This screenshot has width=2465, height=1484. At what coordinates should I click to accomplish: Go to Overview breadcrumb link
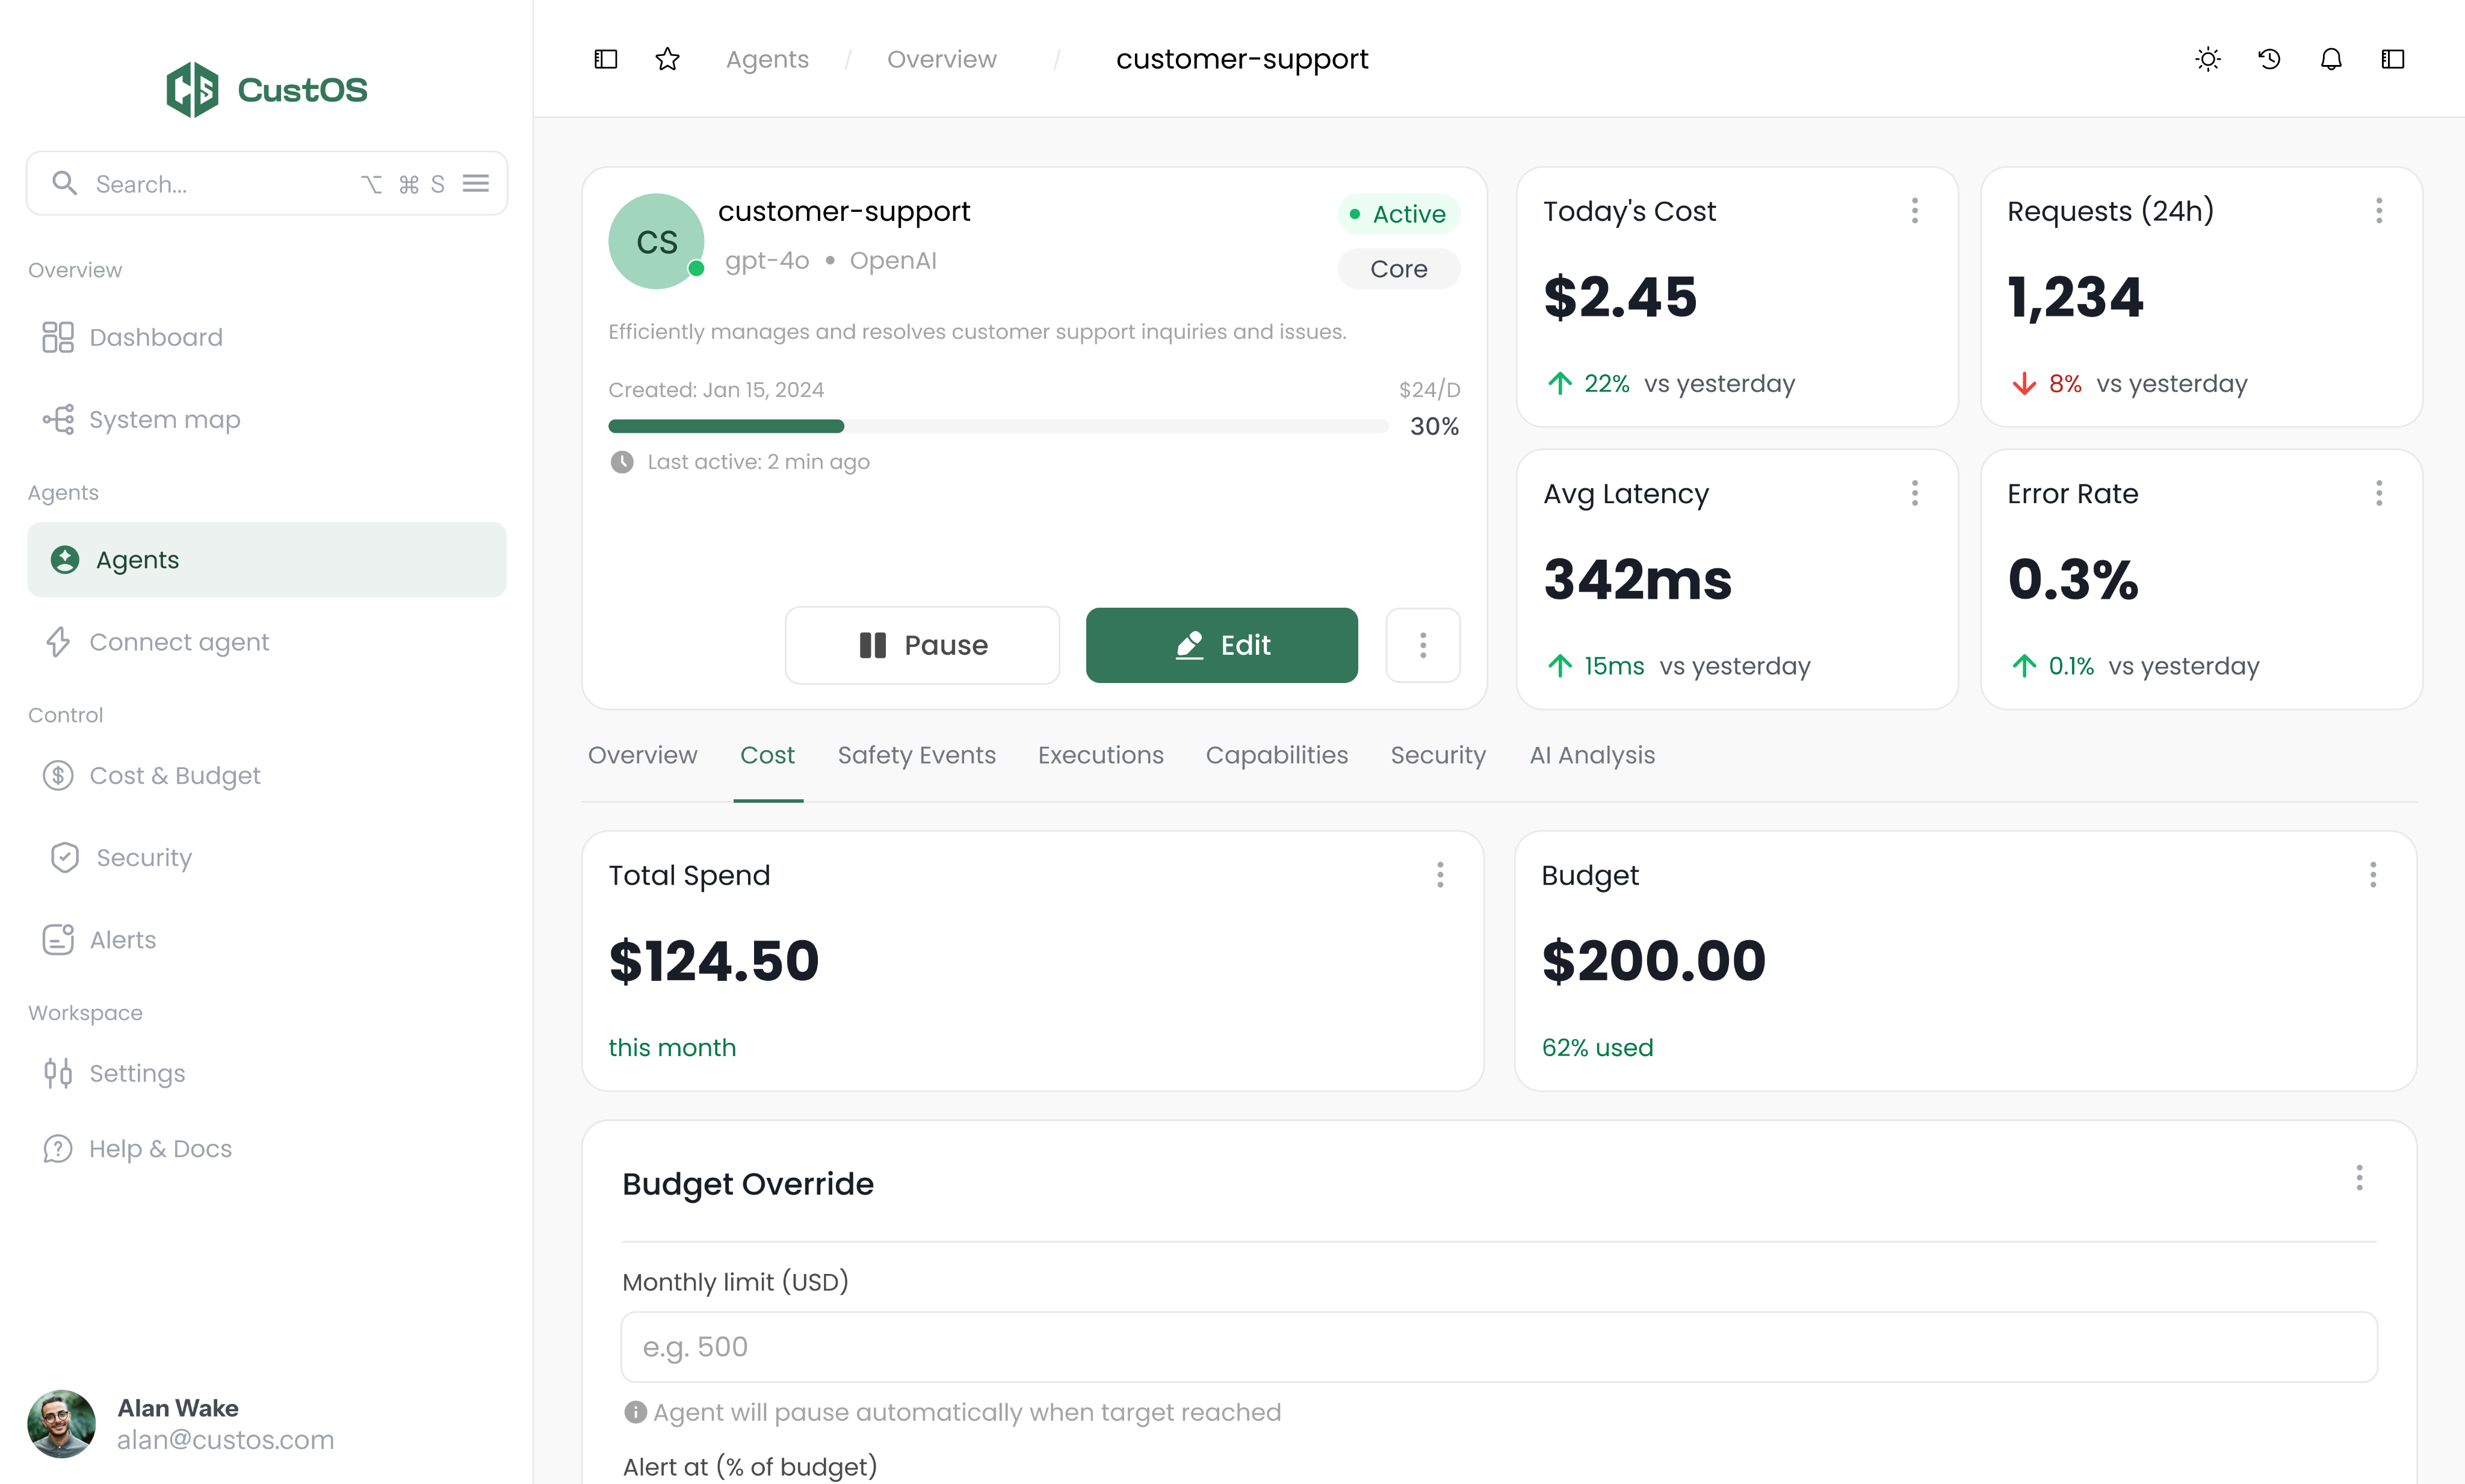coord(942,59)
